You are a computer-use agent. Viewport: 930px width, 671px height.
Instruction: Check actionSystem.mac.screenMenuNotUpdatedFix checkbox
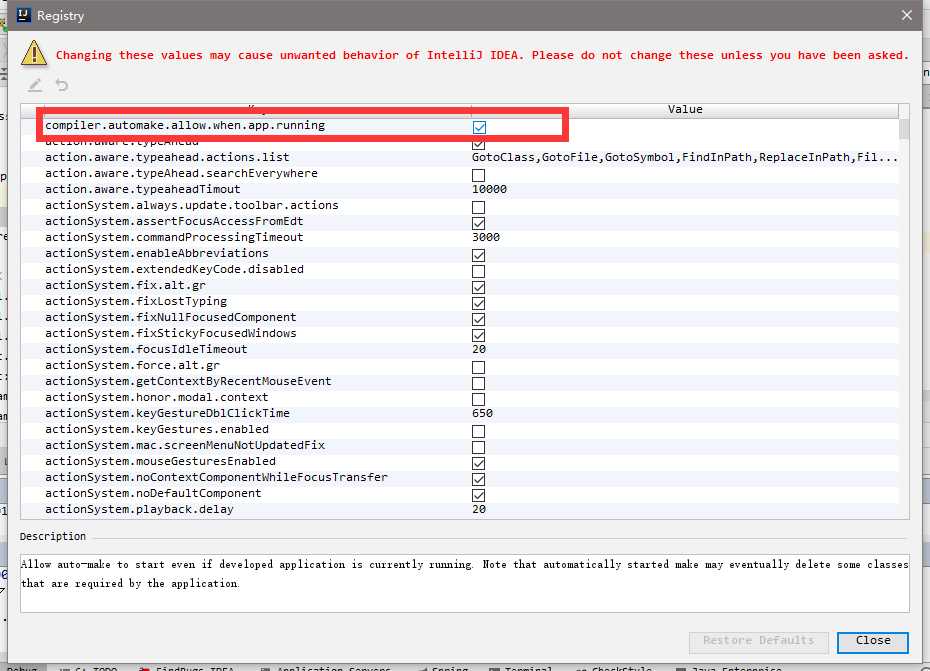click(478, 447)
